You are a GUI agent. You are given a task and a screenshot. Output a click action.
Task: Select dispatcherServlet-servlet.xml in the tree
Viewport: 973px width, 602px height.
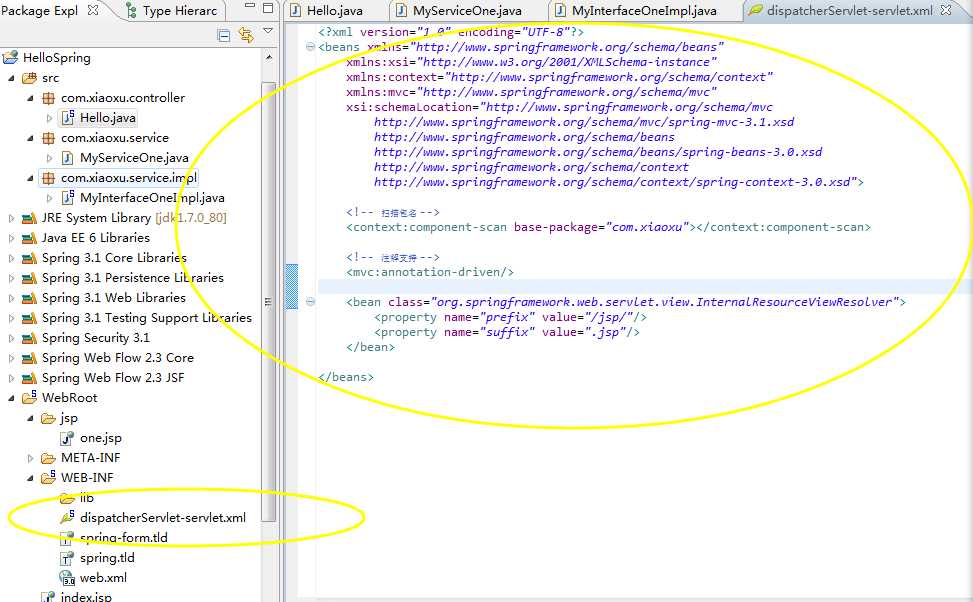tap(163, 518)
